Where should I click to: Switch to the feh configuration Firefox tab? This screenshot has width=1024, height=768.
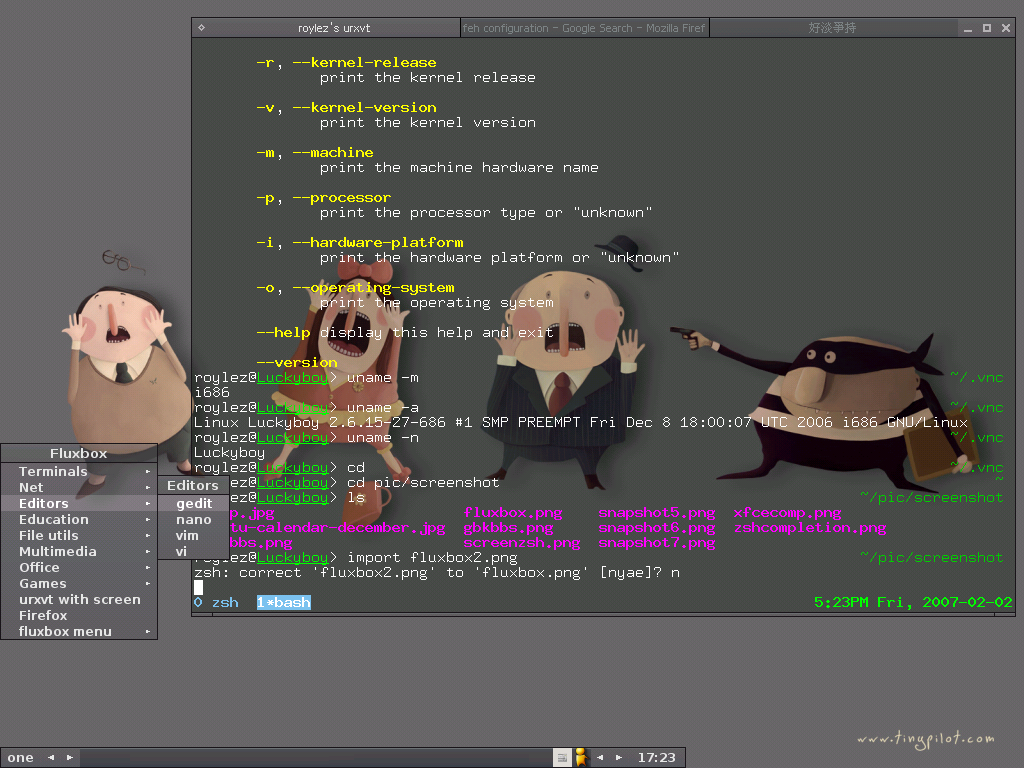(x=584, y=28)
